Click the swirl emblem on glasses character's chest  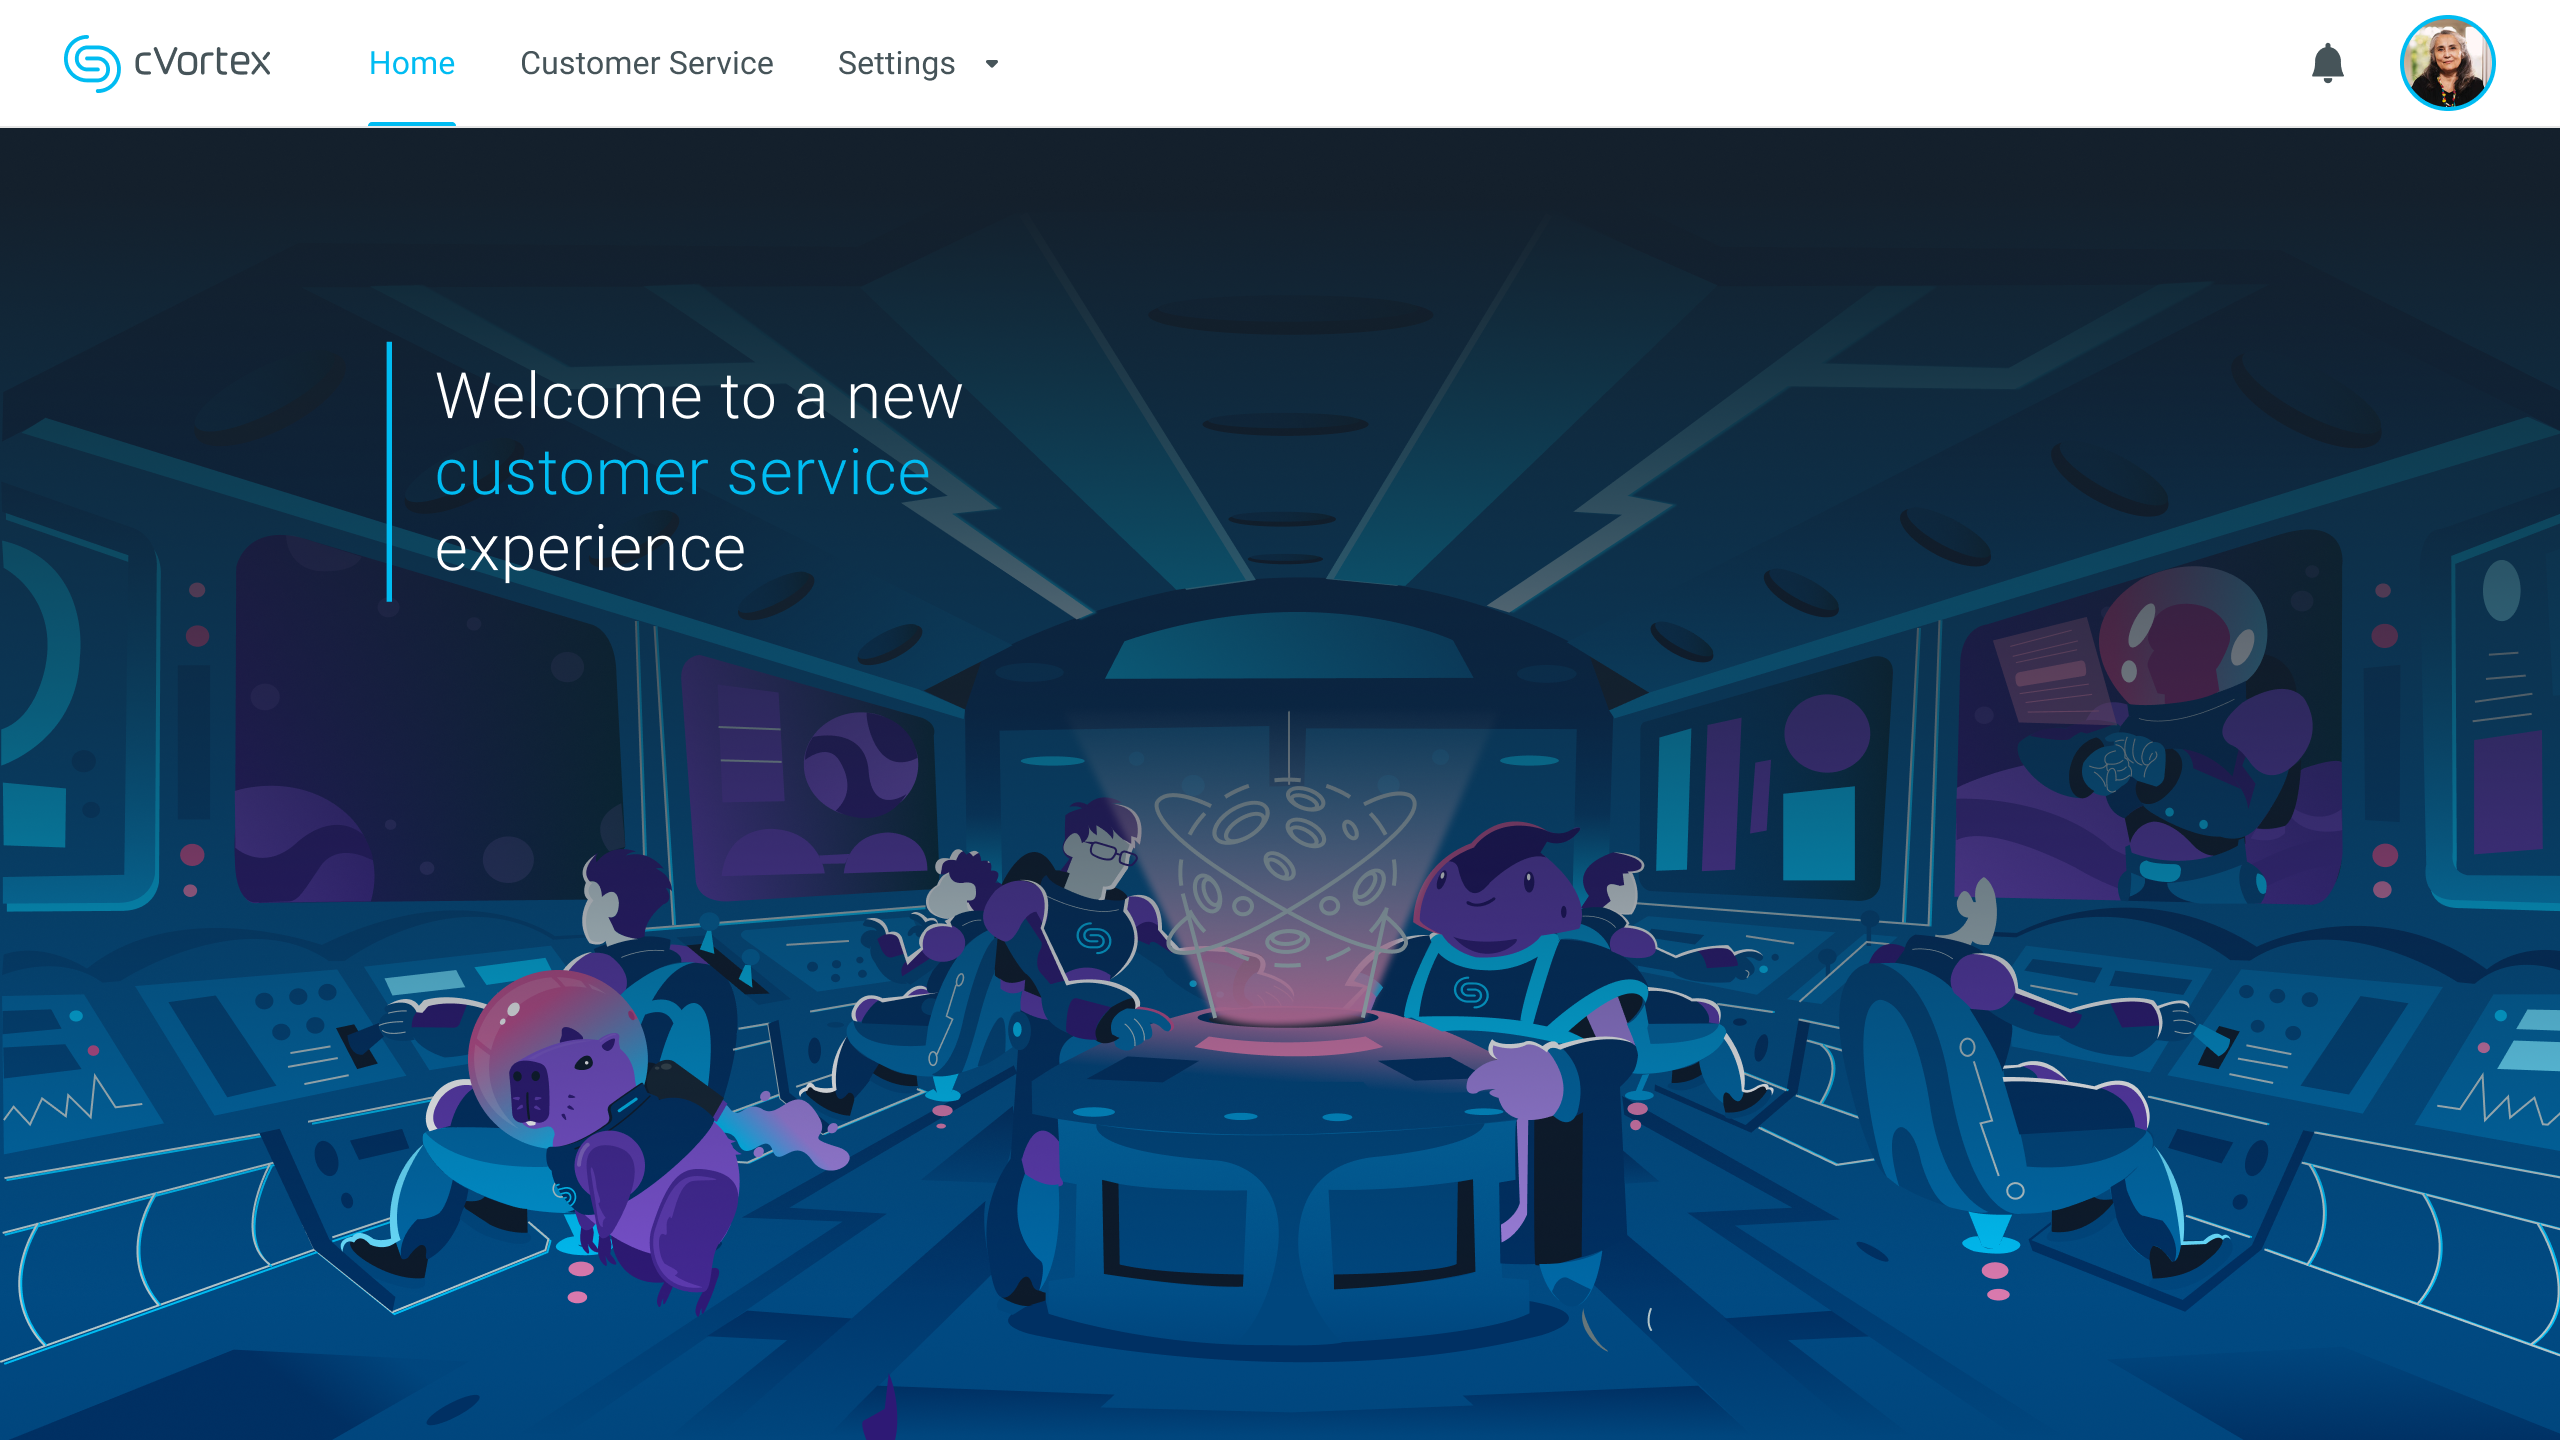(1094, 938)
